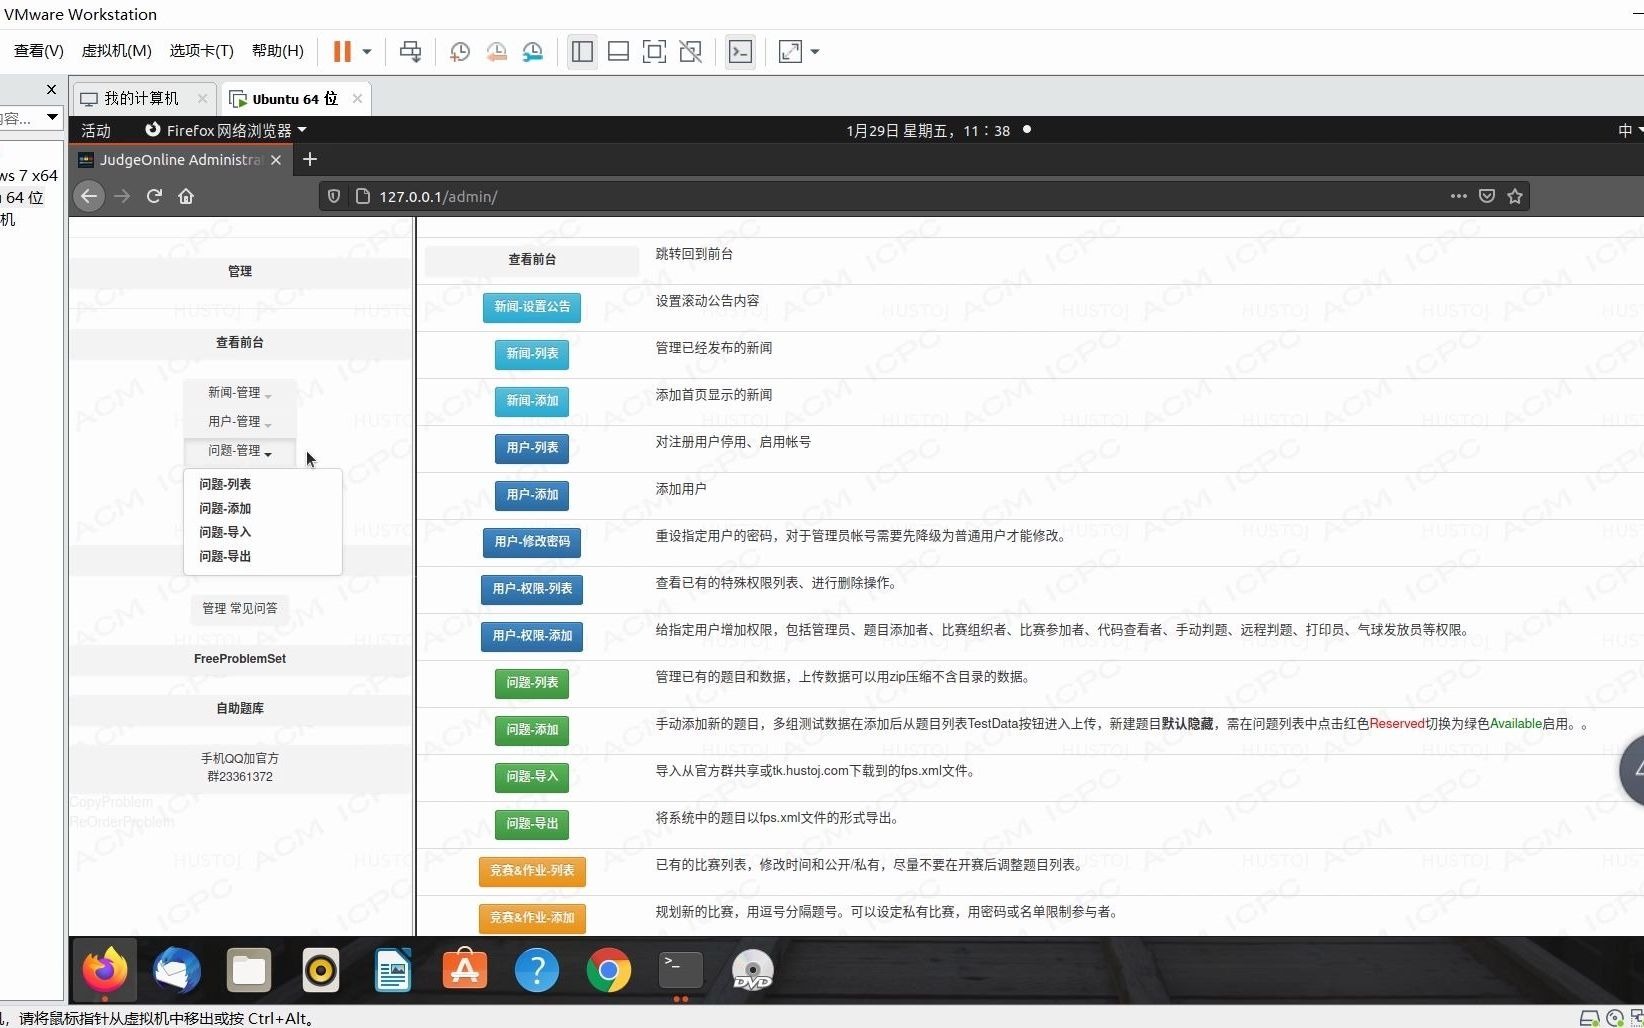Click the 用户-权限-添加 button
This screenshot has width=1644, height=1028.
click(x=532, y=636)
